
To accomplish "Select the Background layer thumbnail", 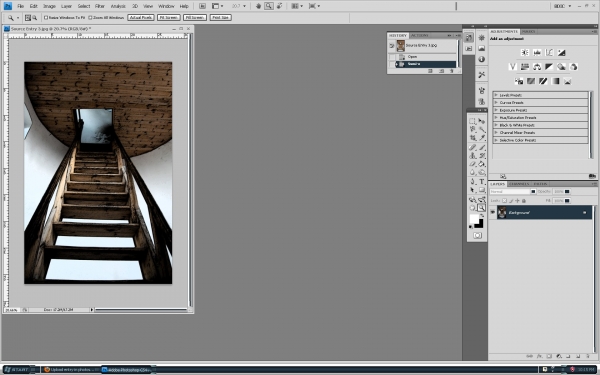I will (x=502, y=212).
